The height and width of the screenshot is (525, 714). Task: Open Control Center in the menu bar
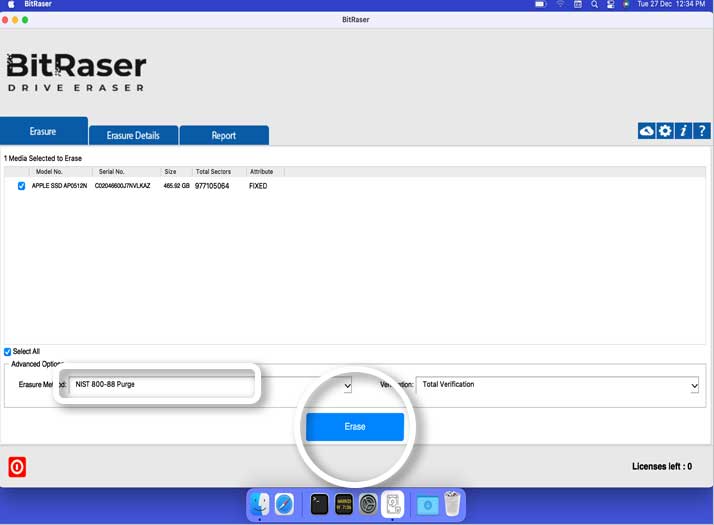pyautogui.click(x=611, y=4)
